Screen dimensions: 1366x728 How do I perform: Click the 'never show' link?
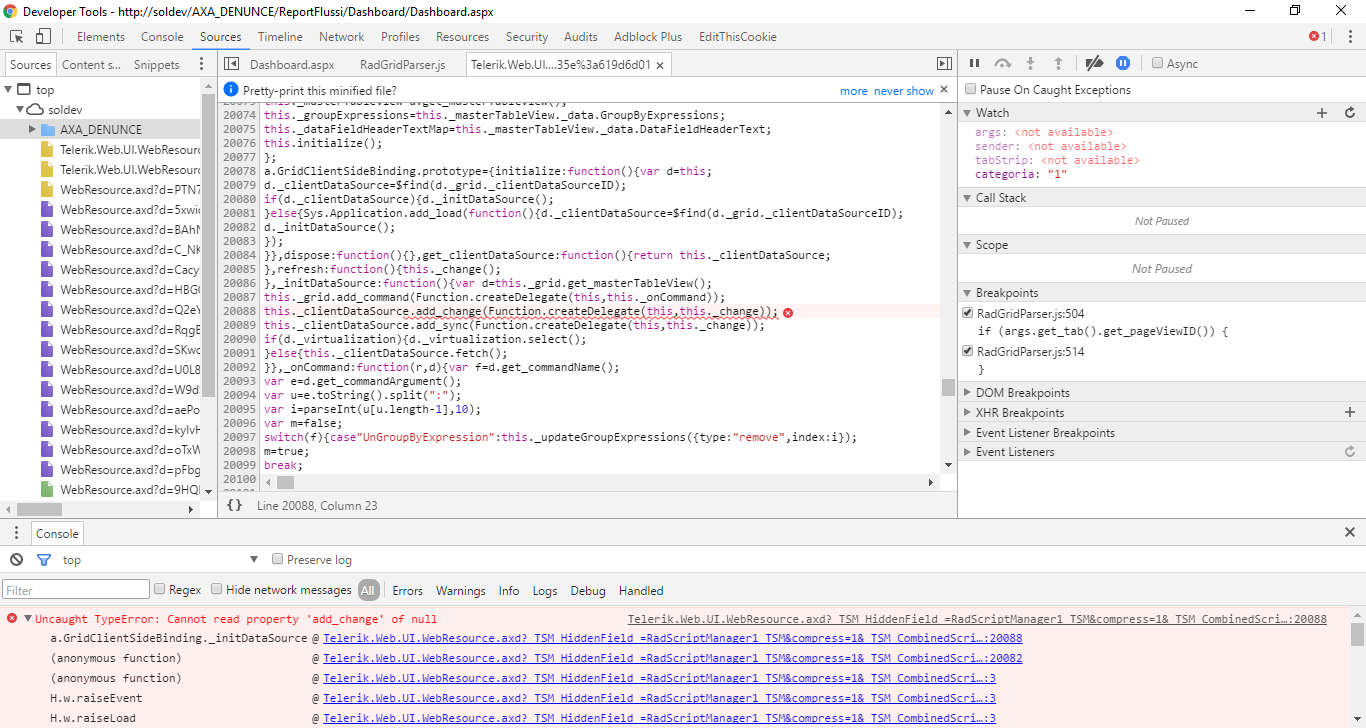tap(903, 91)
